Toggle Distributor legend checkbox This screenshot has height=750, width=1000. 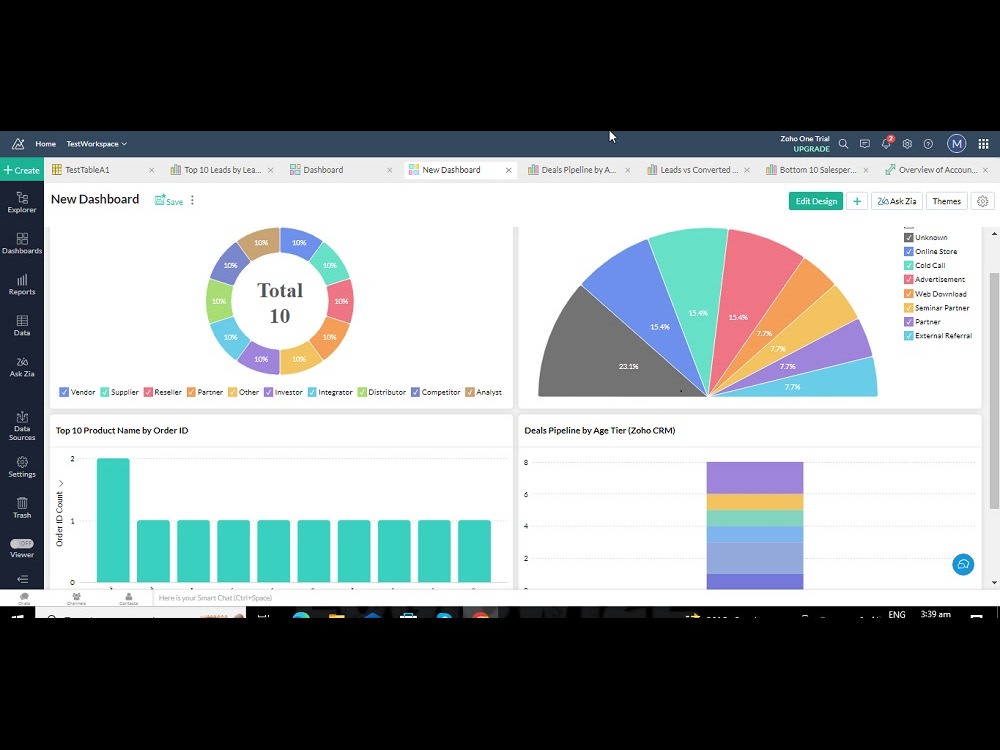pyautogui.click(x=362, y=392)
